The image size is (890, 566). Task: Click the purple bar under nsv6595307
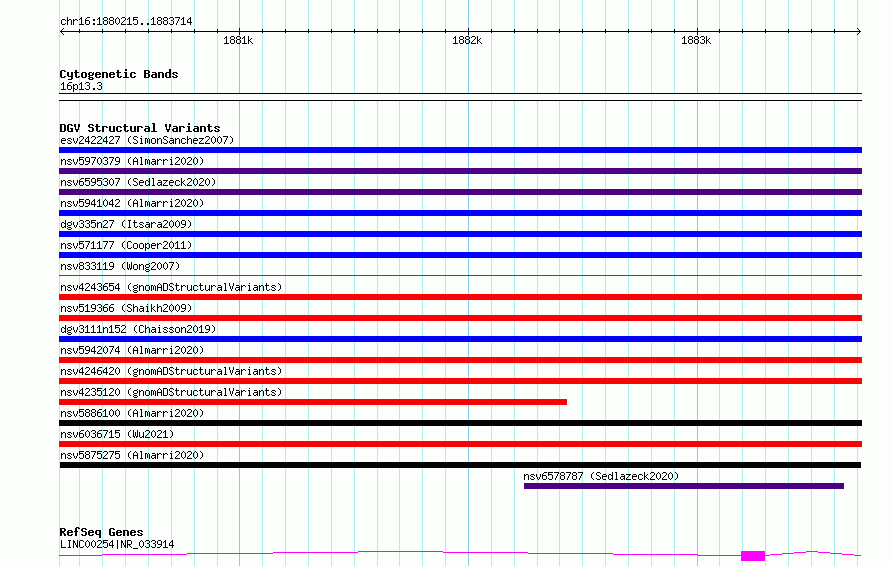pos(460,192)
